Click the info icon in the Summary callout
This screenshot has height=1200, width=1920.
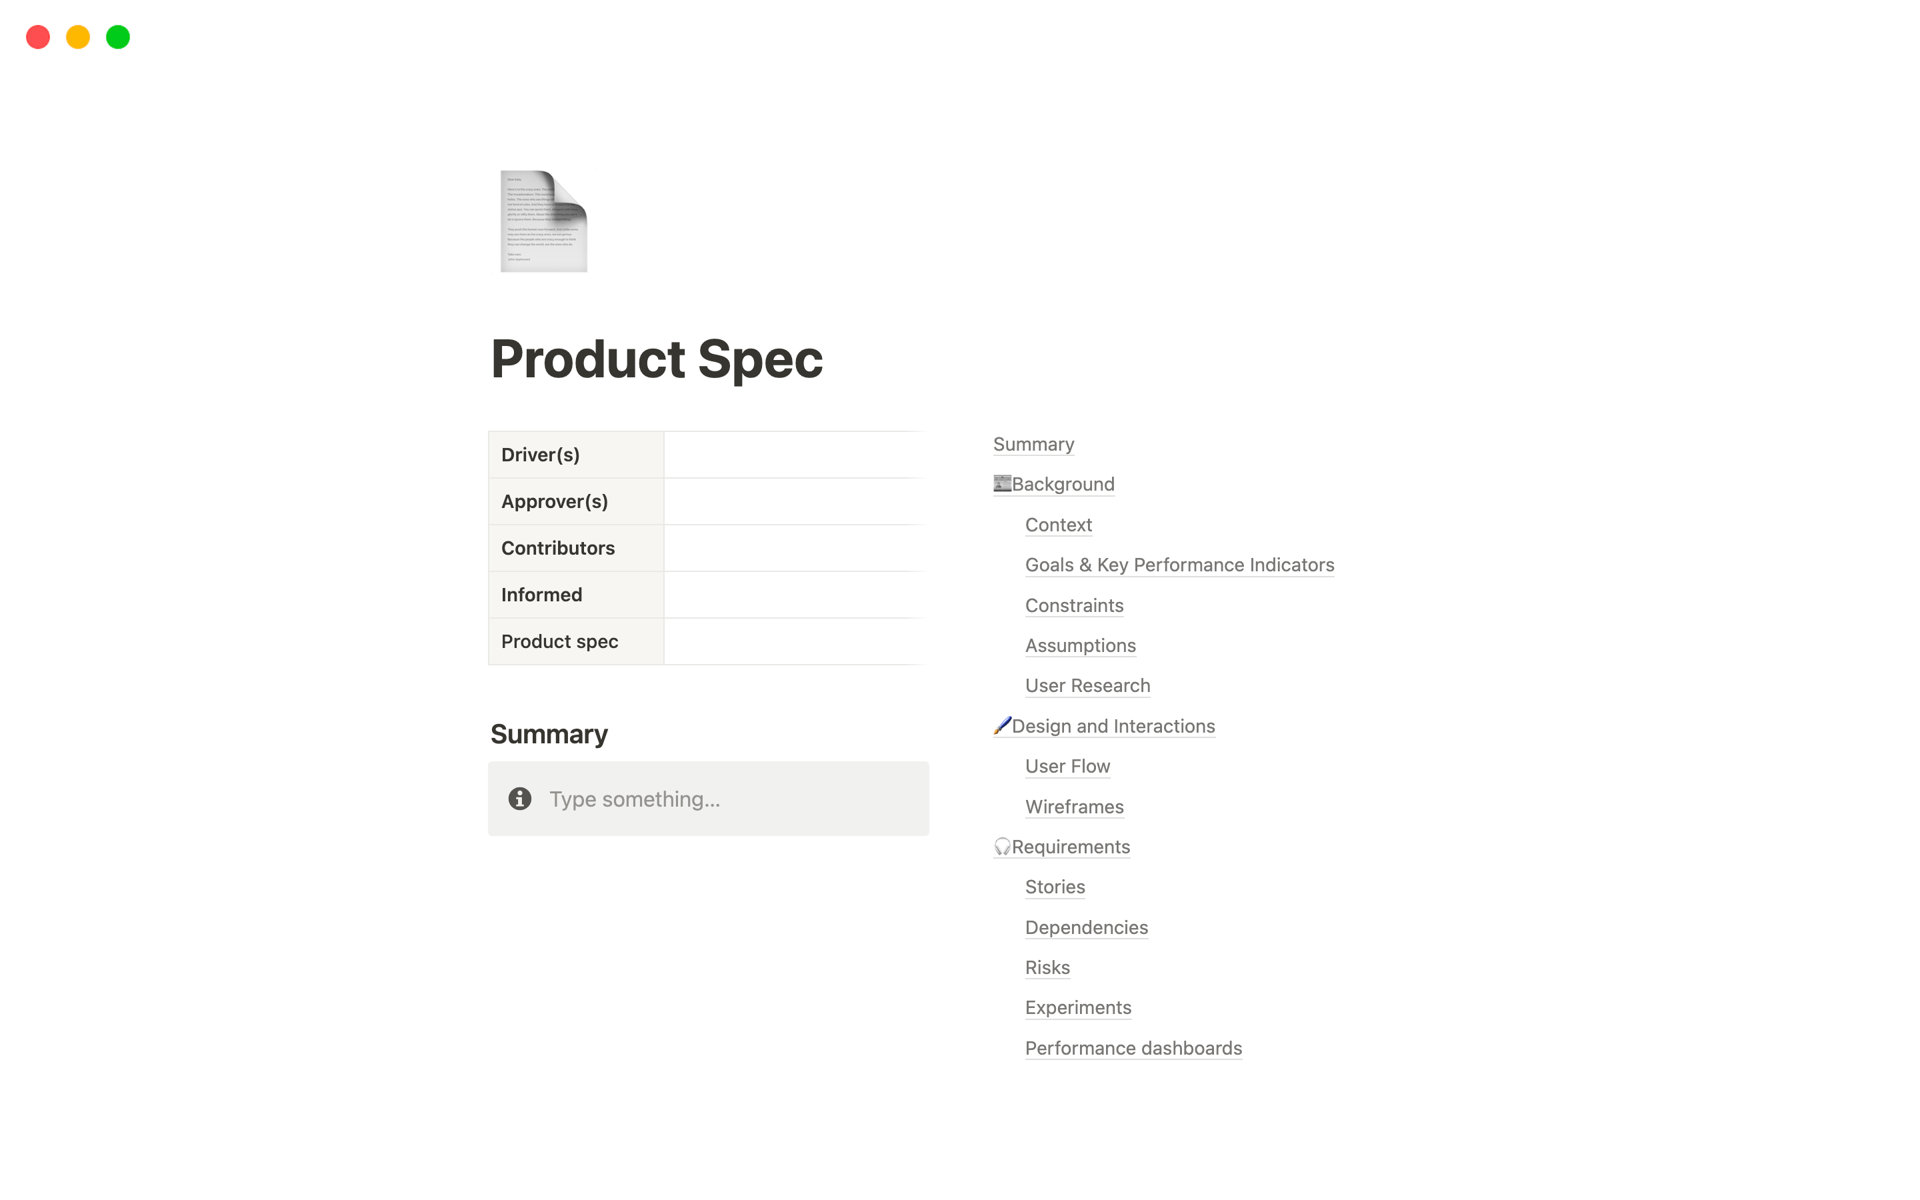520,799
